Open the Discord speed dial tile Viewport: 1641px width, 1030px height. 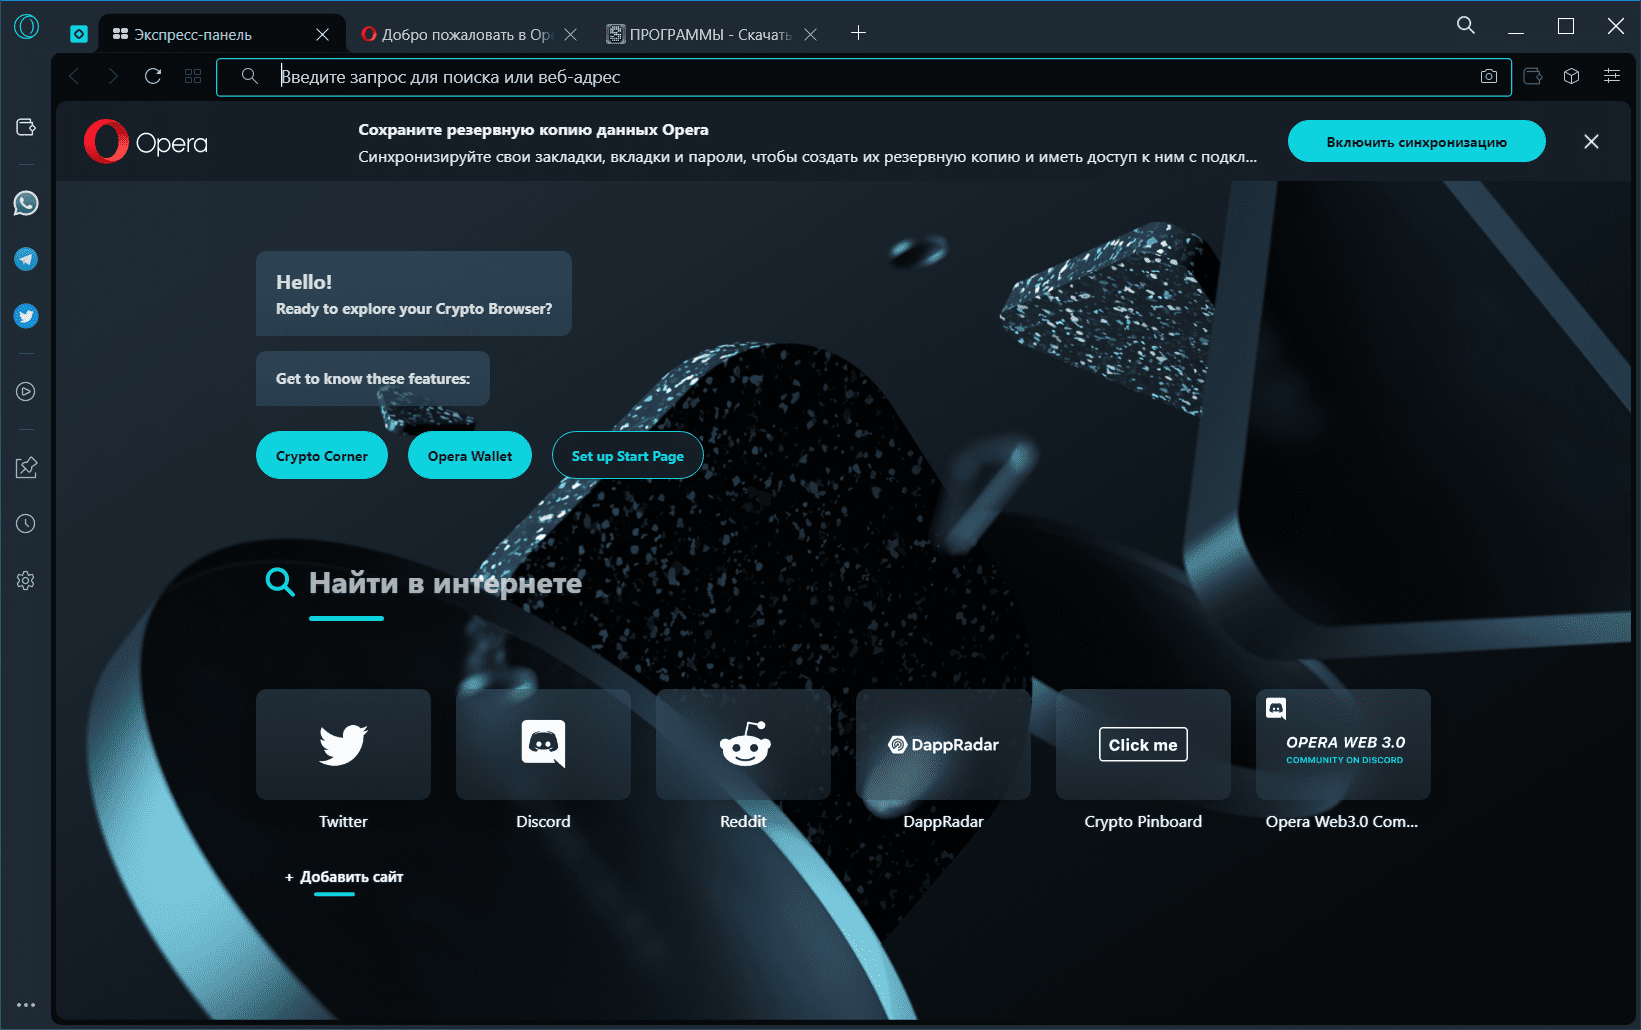[x=543, y=744]
